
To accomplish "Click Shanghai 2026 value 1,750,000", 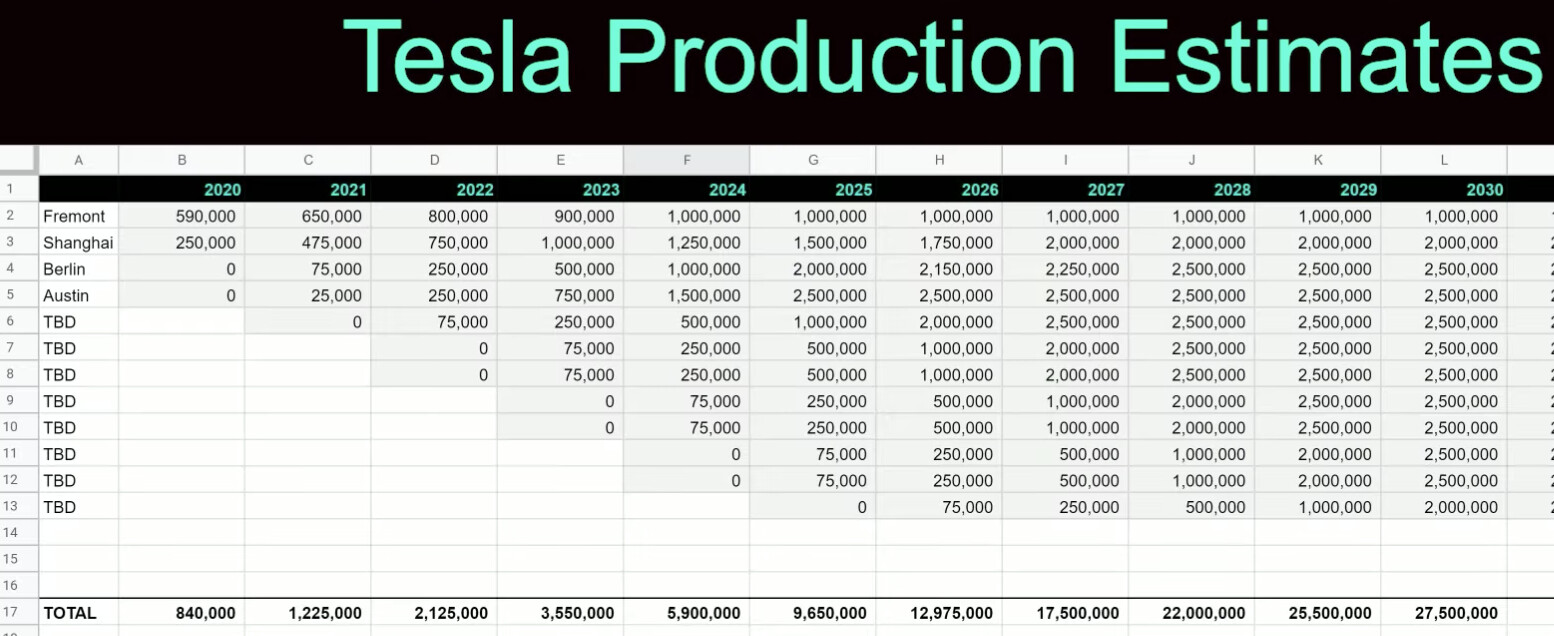I will point(939,242).
